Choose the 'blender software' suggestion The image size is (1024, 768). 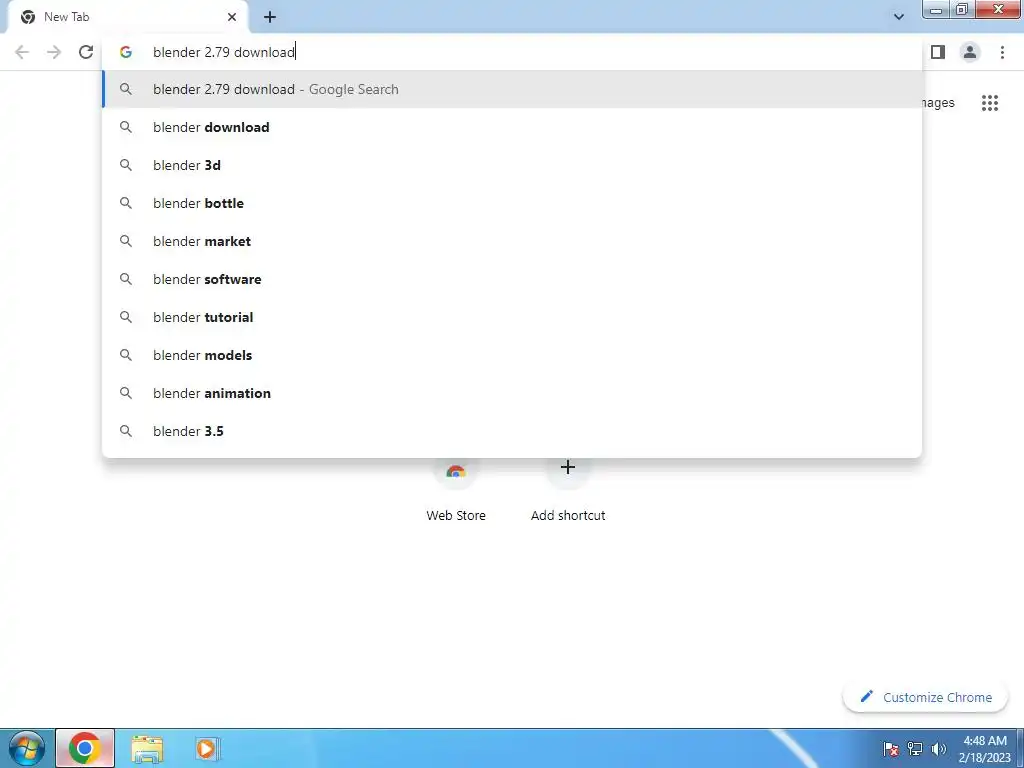tap(512, 279)
